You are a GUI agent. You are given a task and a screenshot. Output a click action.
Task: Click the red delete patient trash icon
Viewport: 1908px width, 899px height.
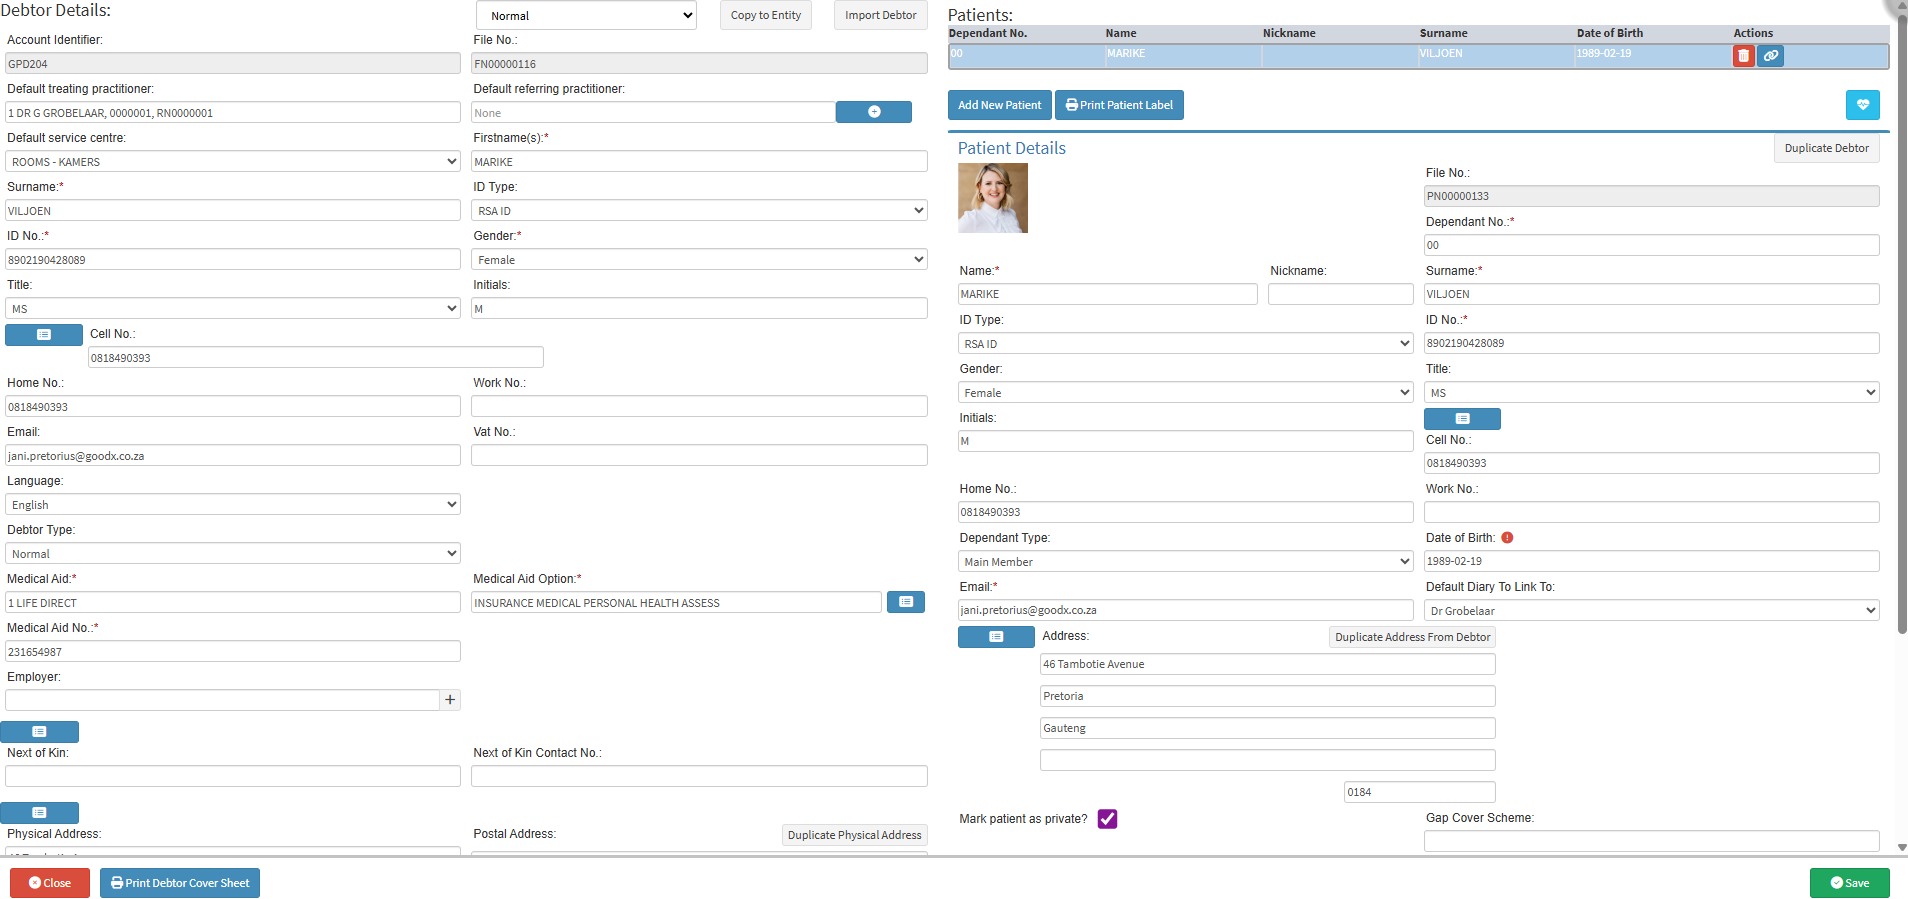(x=1743, y=56)
